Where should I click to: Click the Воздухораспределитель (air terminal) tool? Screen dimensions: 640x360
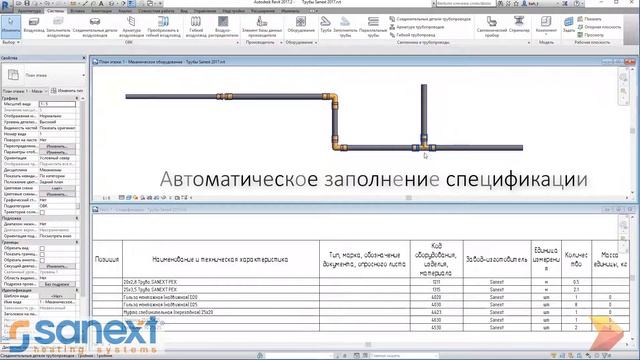click(x=223, y=26)
